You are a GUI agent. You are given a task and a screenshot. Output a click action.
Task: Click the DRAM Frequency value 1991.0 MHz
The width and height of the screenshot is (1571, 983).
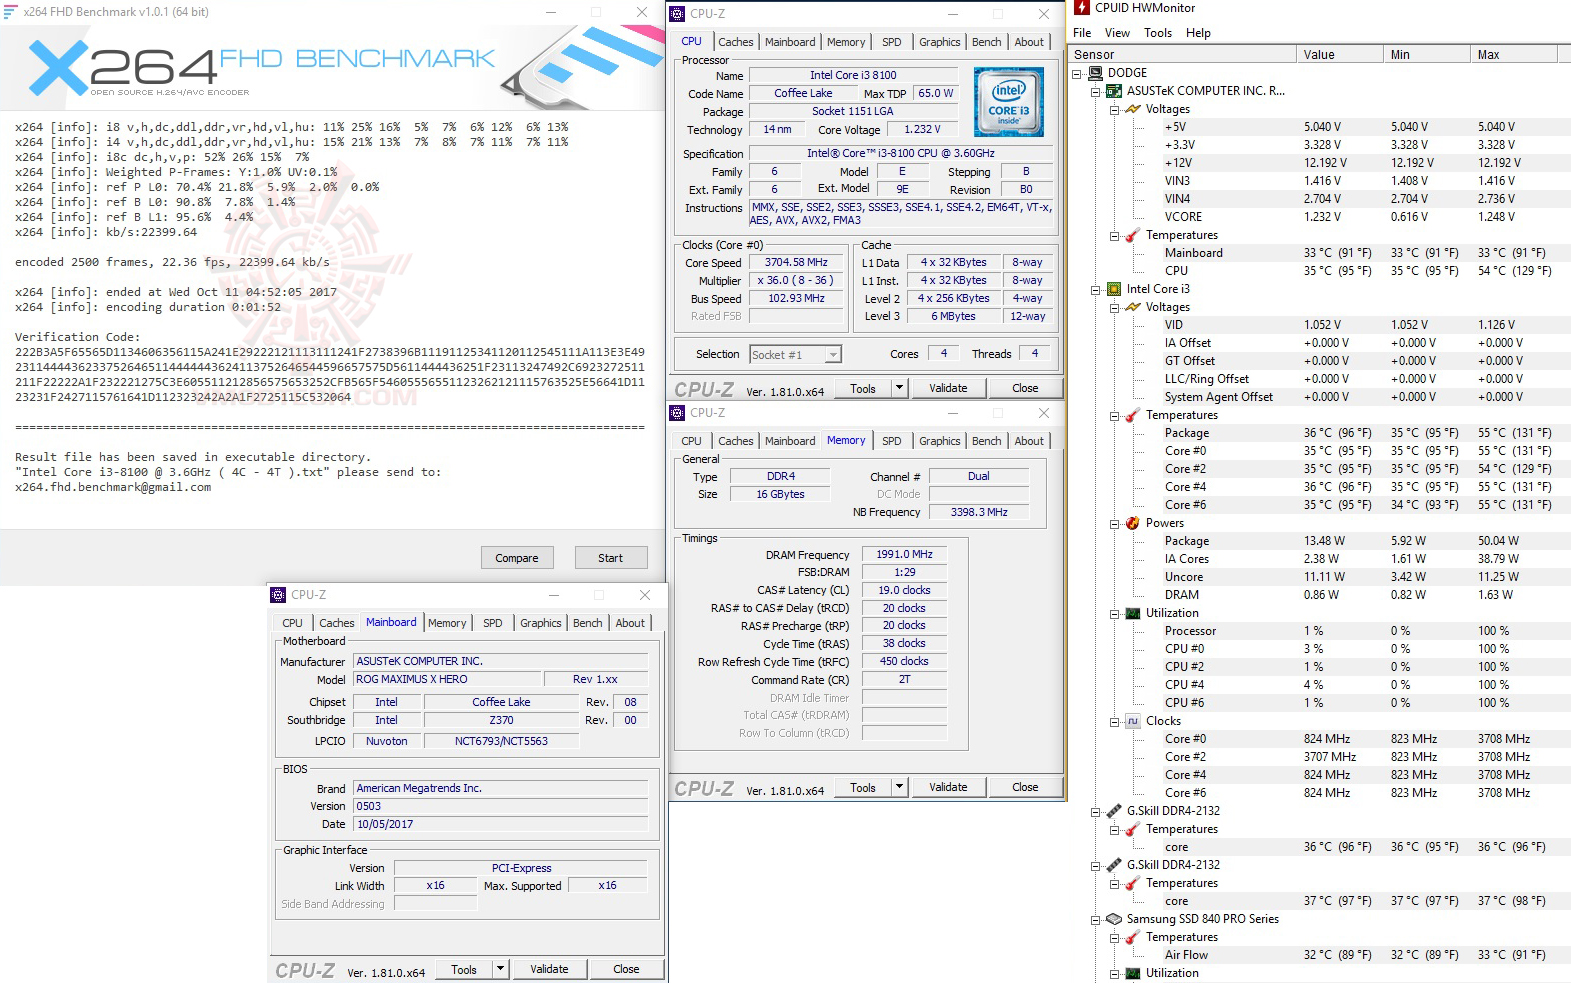[x=904, y=554]
